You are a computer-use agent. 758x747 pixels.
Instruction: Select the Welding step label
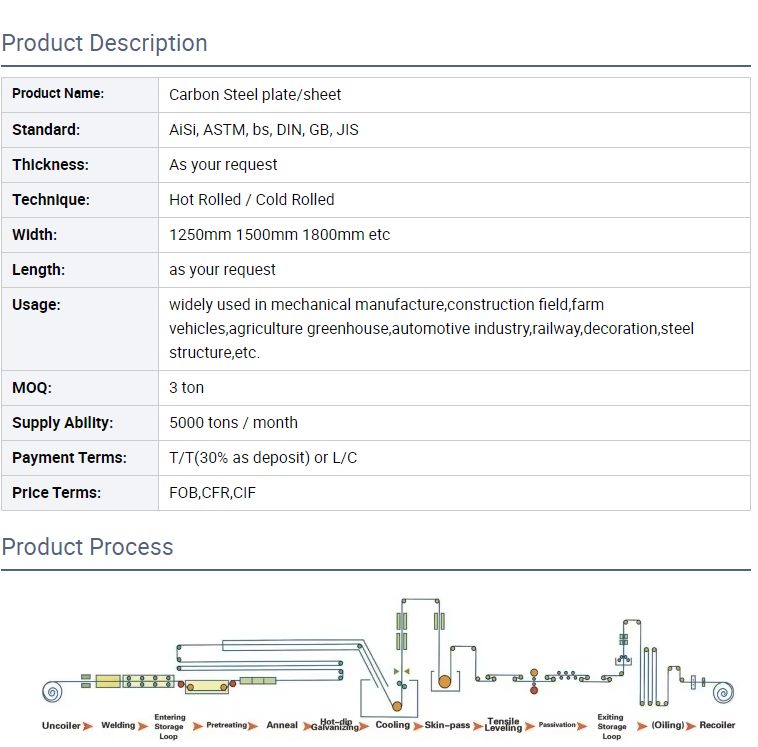[118, 725]
